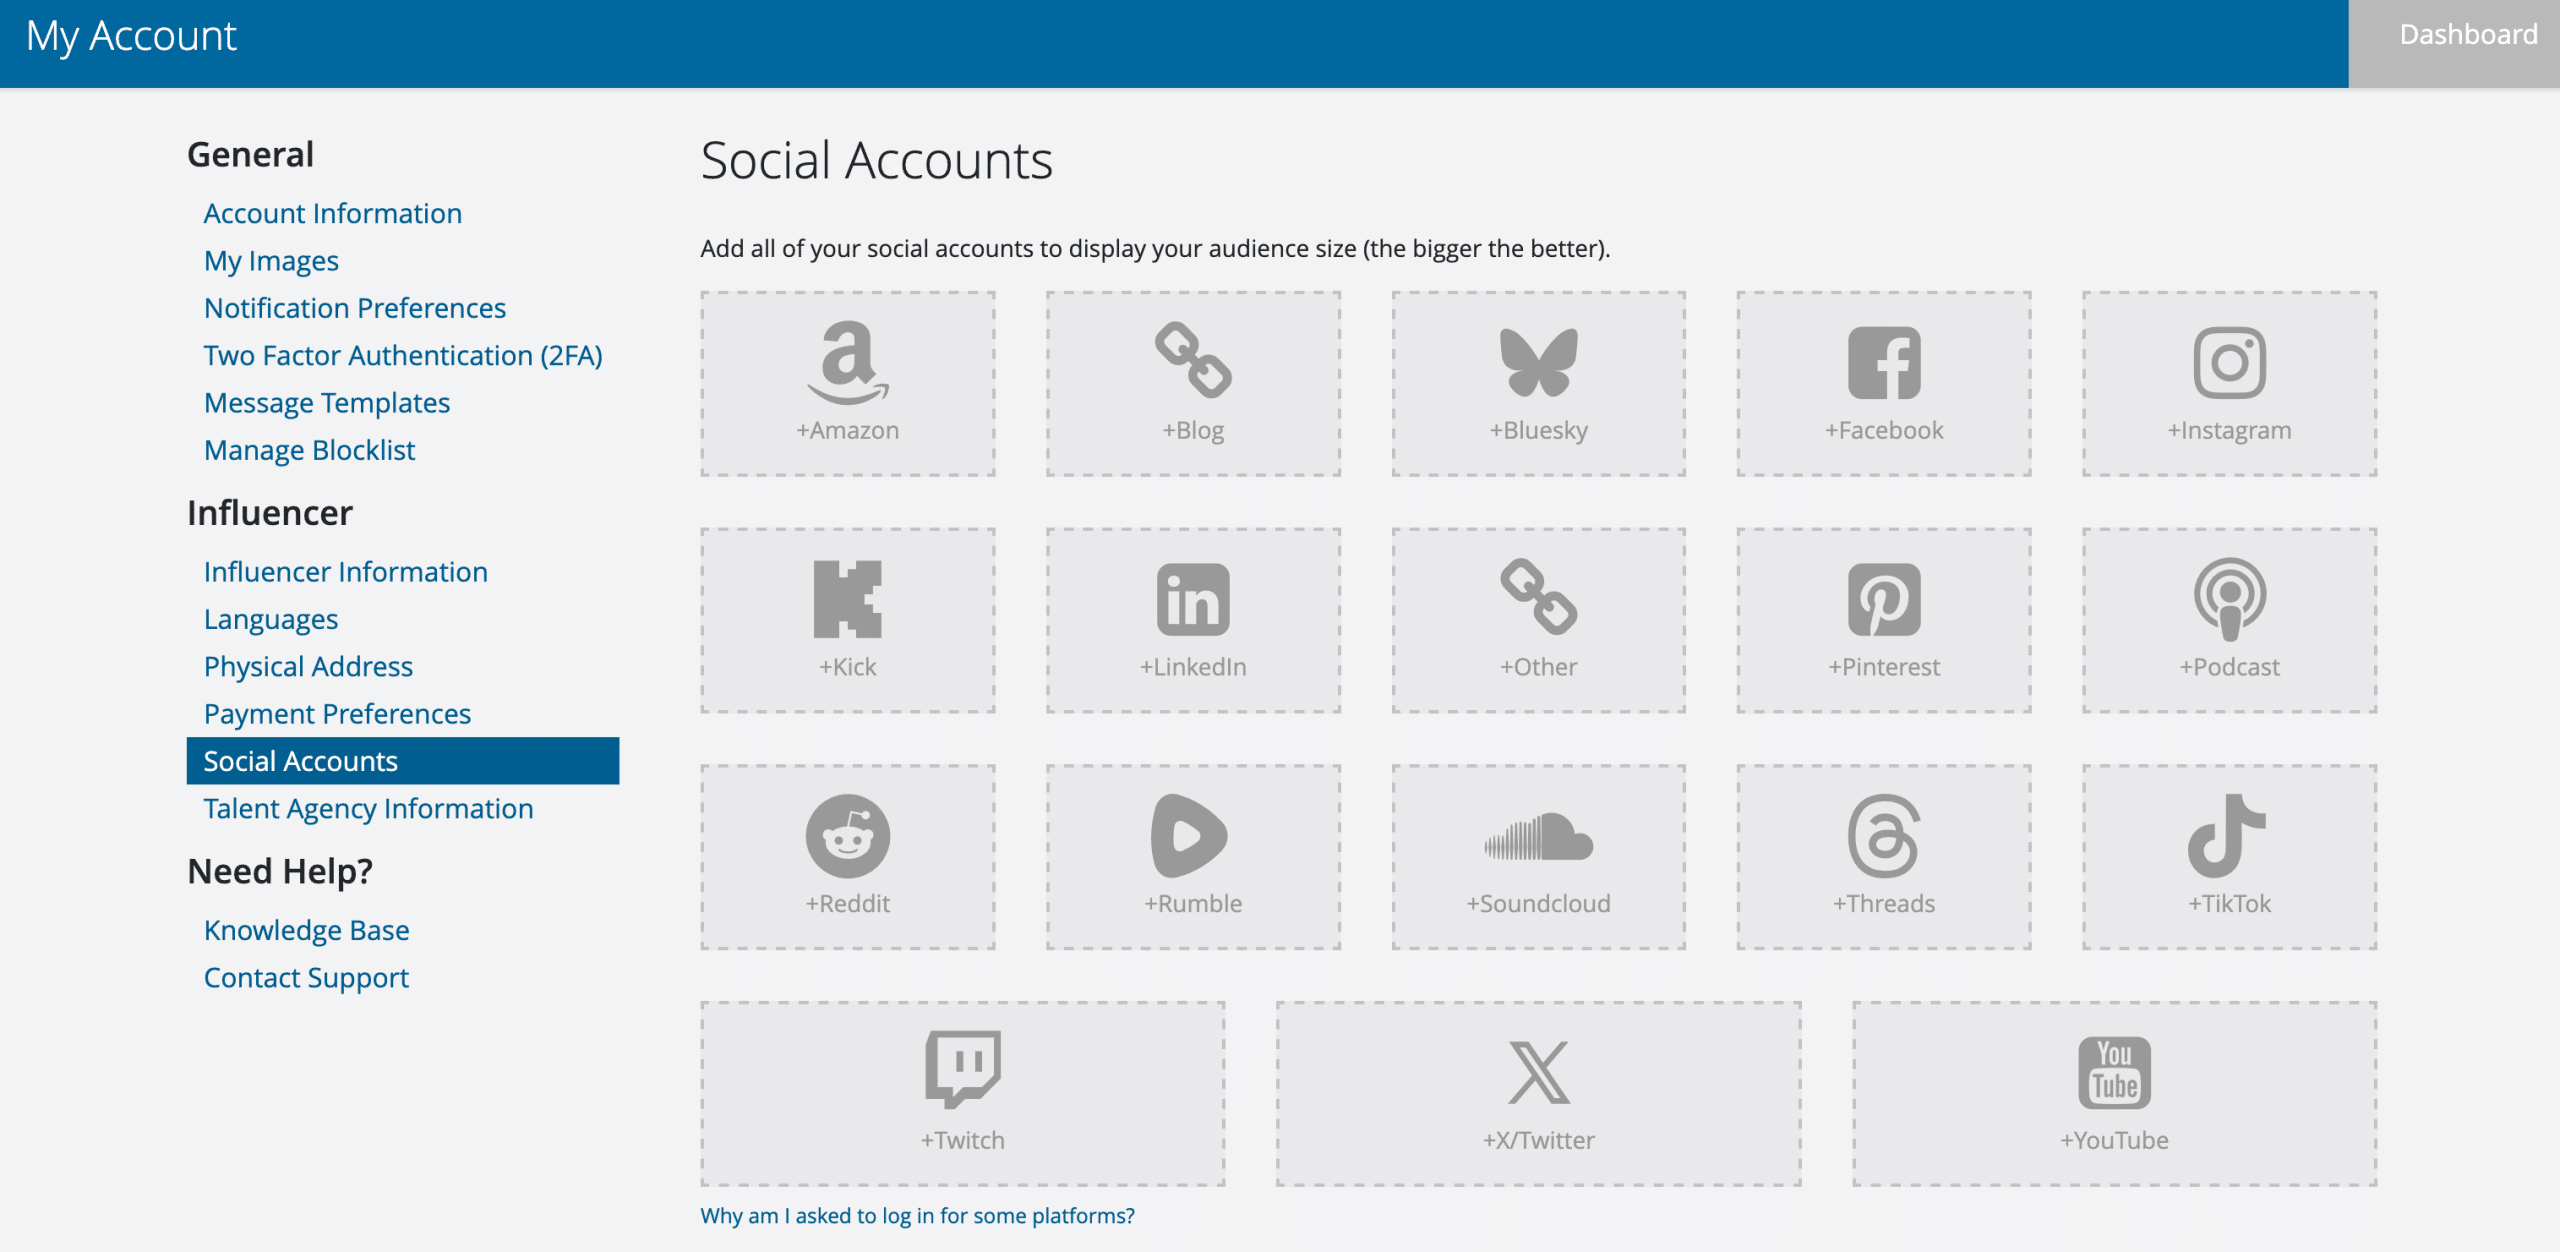Click the Rumble play icon
2560x1252 pixels.
click(1188, 836)
